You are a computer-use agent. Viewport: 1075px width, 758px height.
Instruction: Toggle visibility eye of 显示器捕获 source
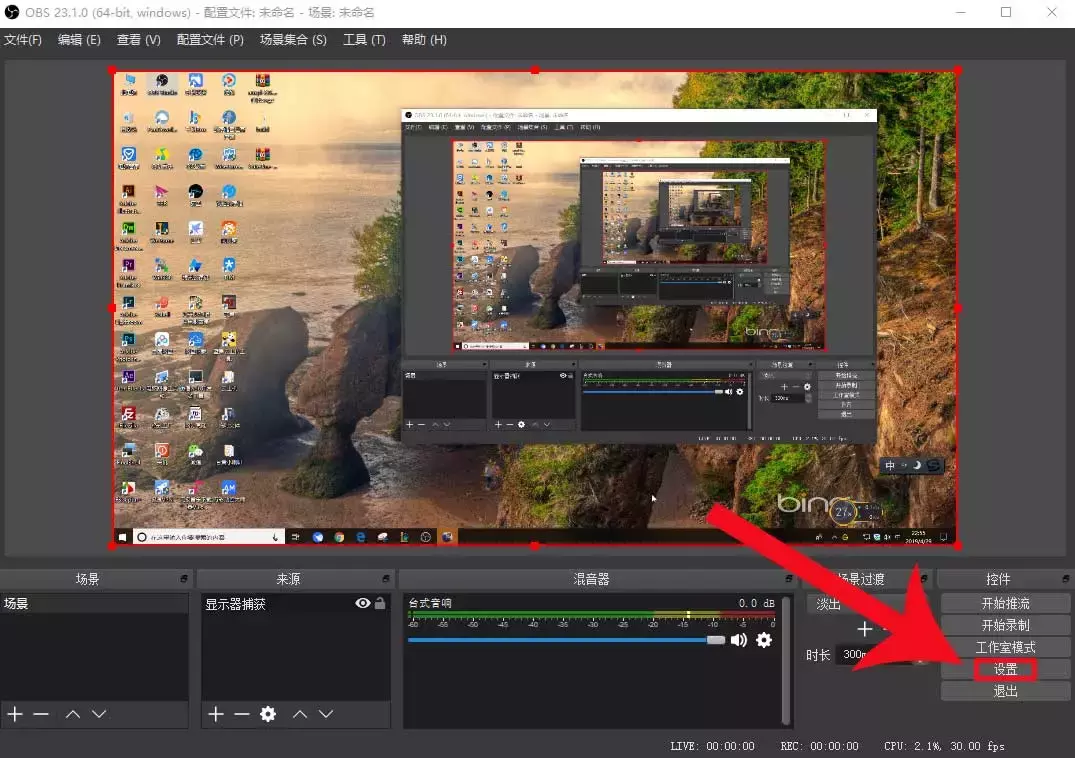363,604
